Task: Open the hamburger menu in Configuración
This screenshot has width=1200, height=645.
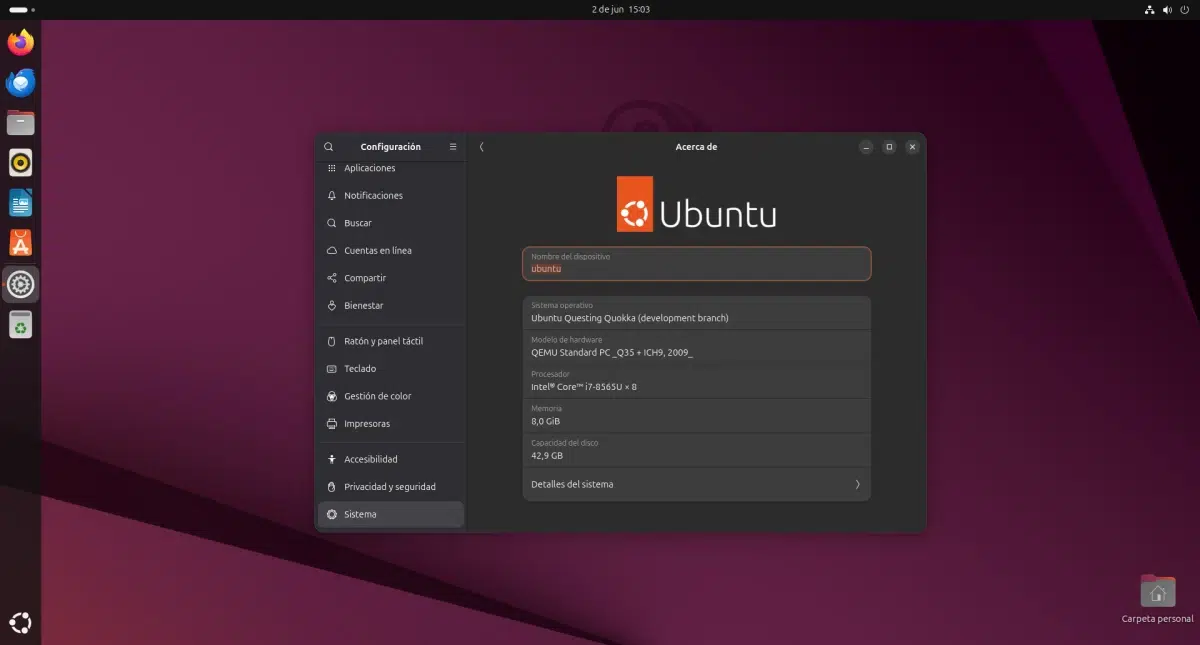Action: tap(452, 146)
